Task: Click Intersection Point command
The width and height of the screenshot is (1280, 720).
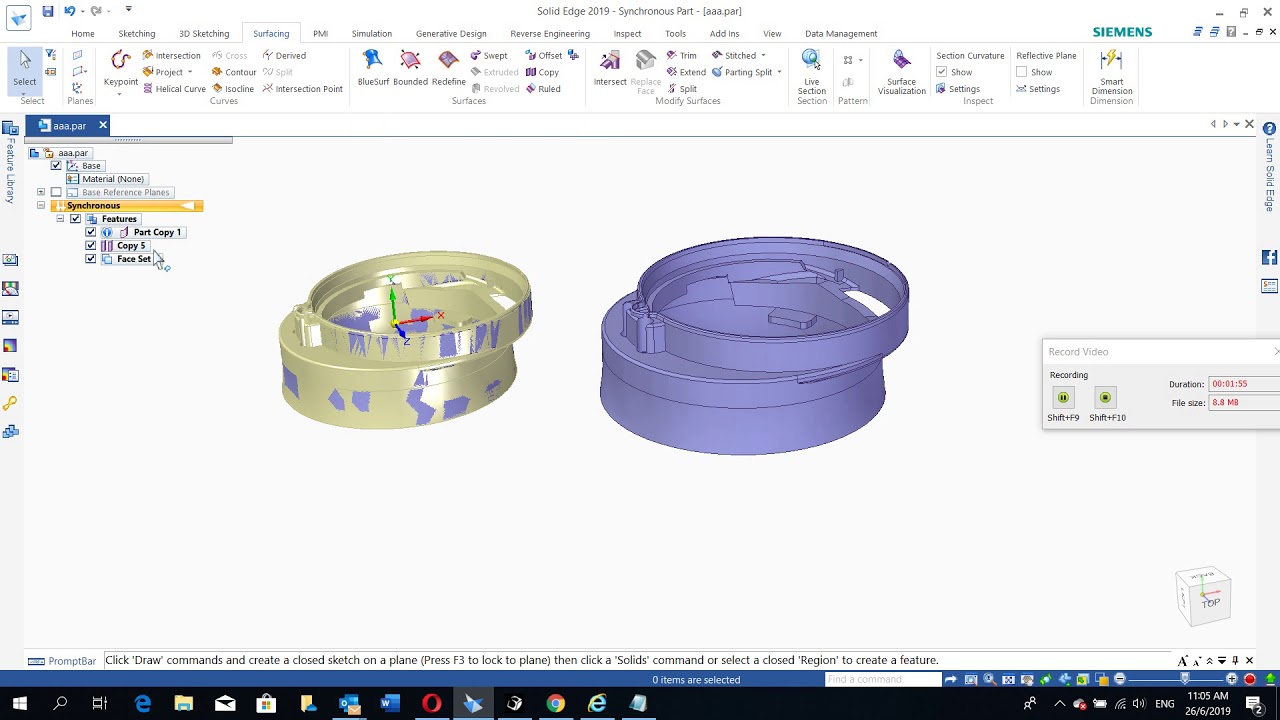Action: pyautogui.click(x=302, y=89)
